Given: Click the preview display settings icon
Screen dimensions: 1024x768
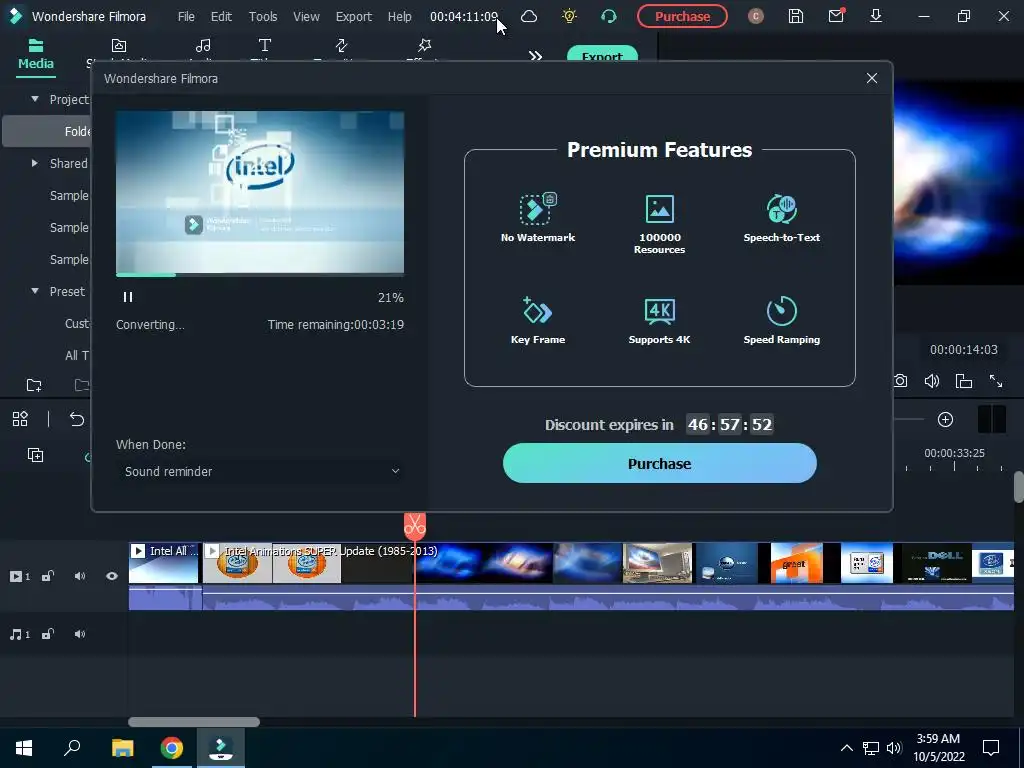Looking at the screenshot, I should point(964,381).
